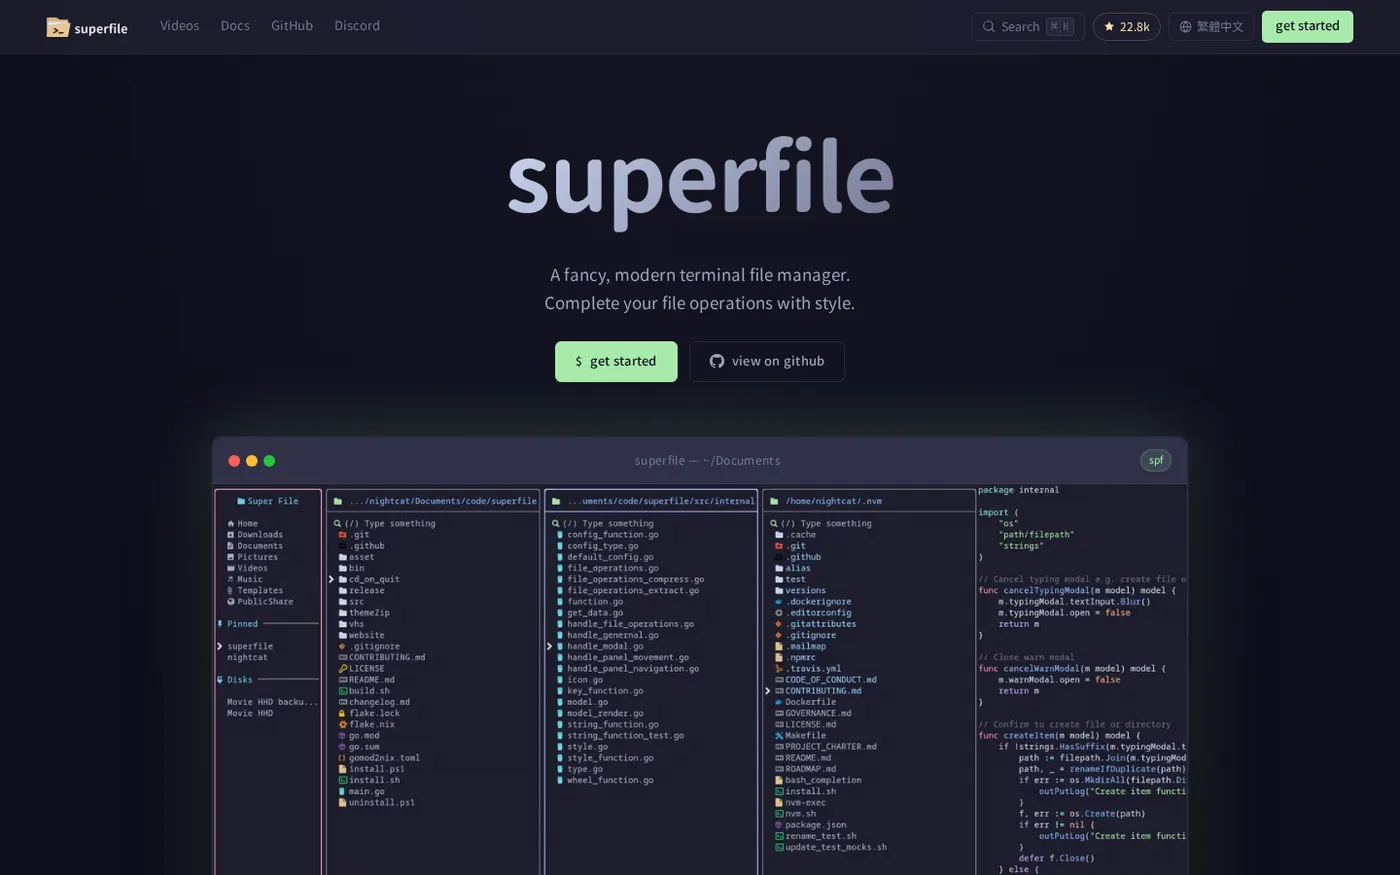Screen dimensions: 1400x875
Task: Click the spf badge in terminal titlebar
Action: pos(1156,460)
